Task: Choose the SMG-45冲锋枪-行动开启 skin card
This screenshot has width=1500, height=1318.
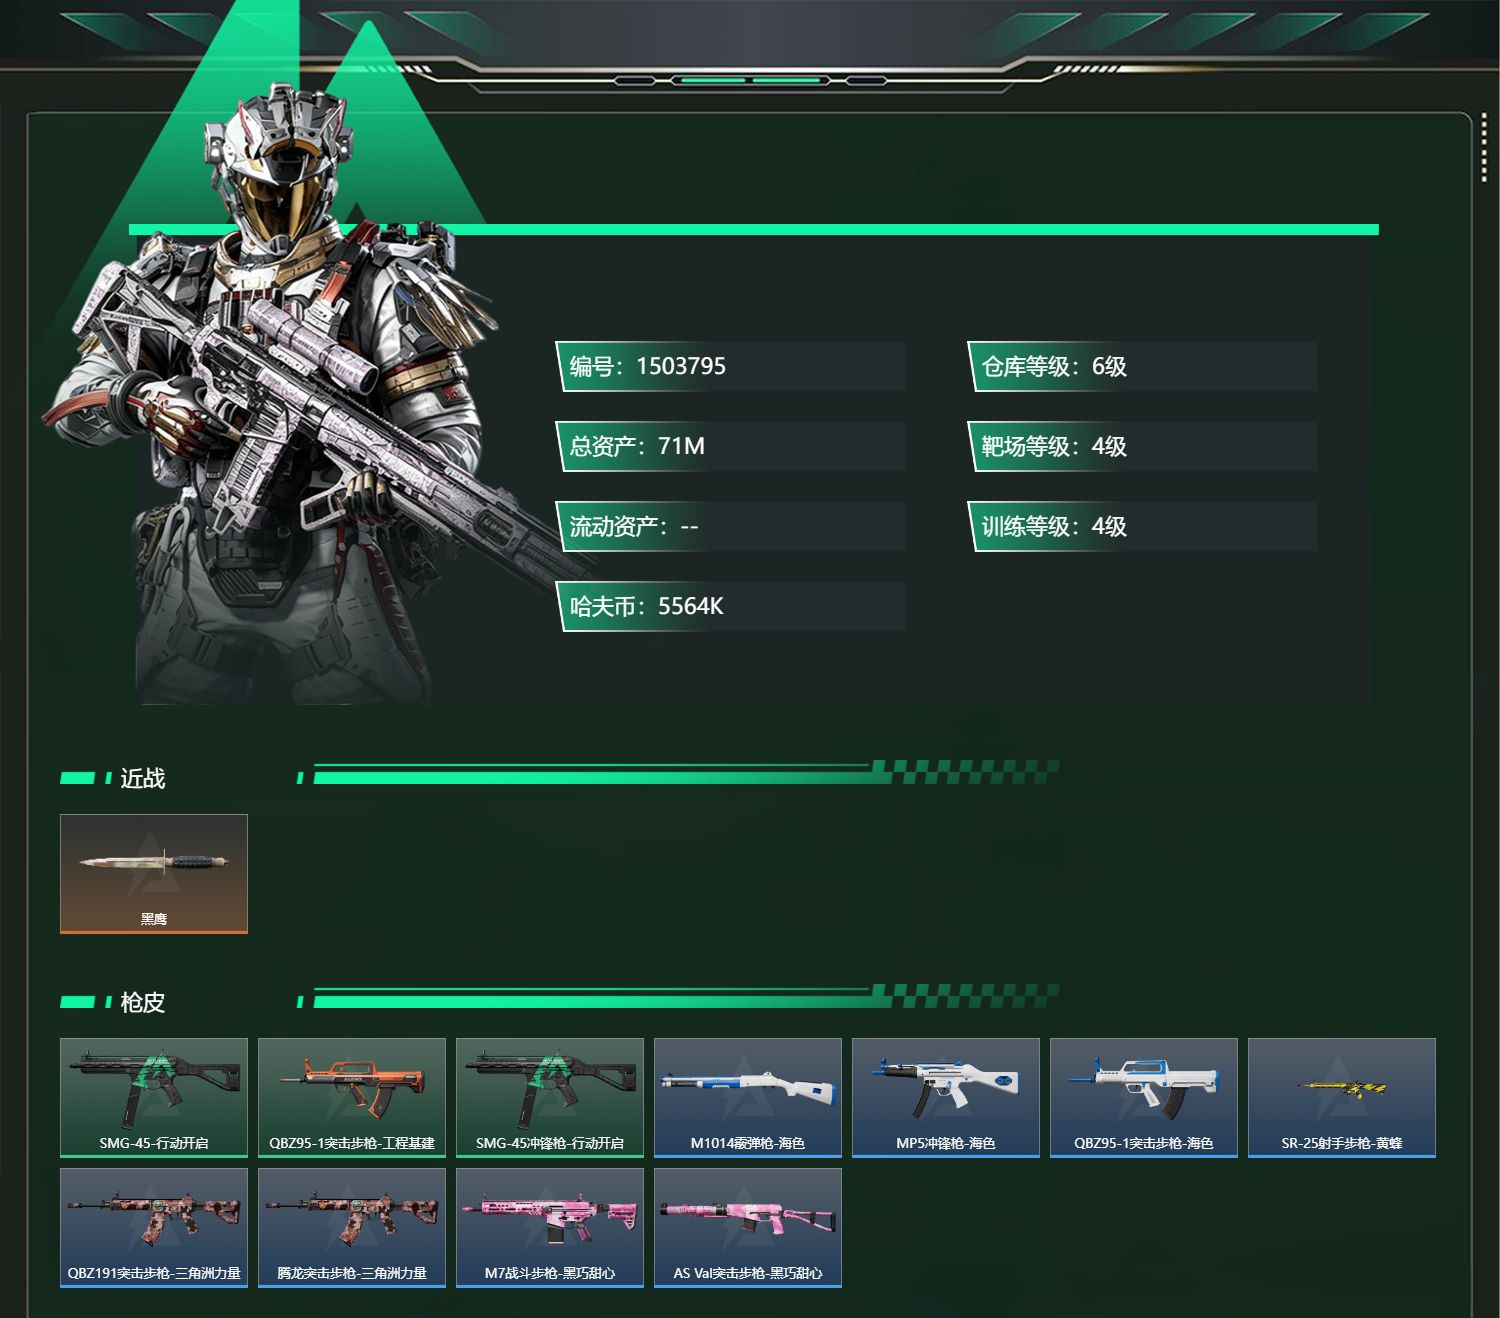Action: click(550, 1097)
